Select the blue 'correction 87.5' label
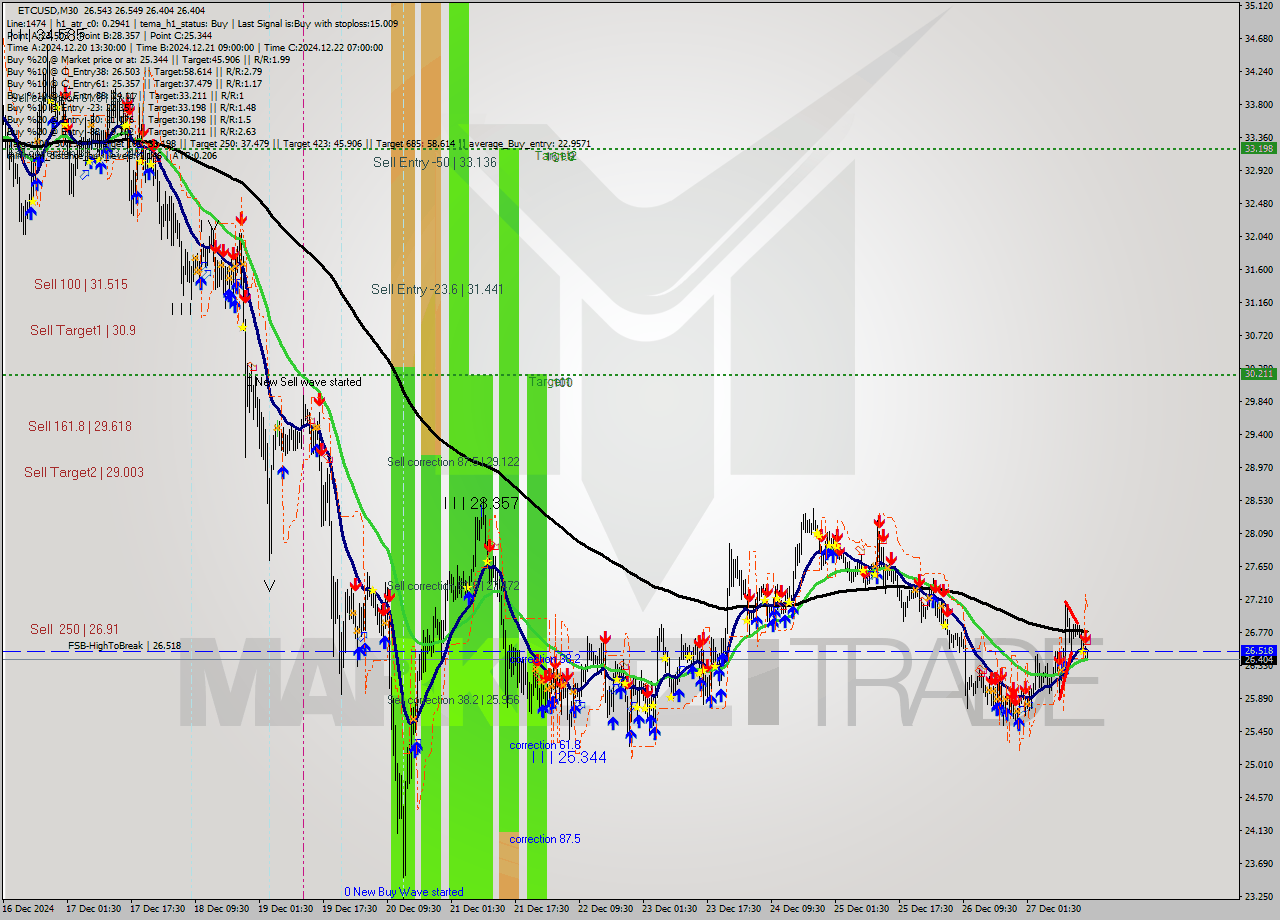The height and width of the screenshot is (920, 1280). click(545, 839)
